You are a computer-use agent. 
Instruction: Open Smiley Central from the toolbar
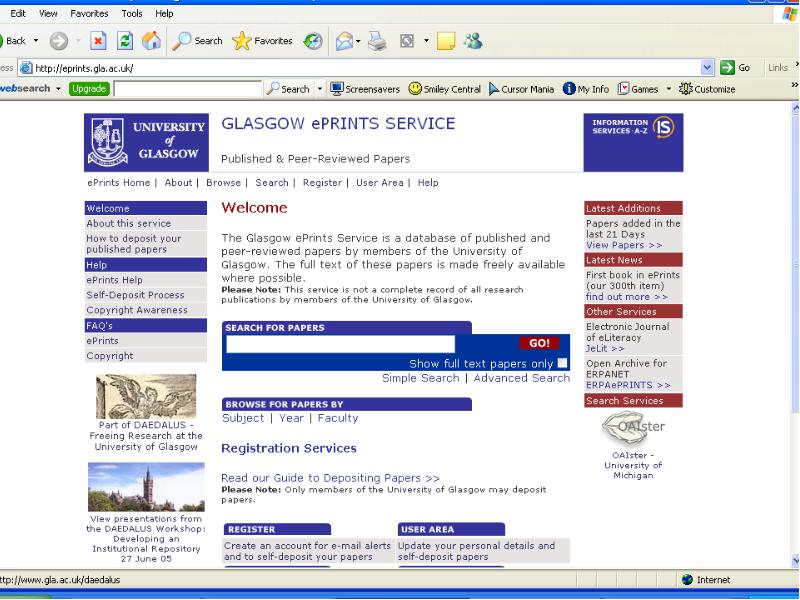click(x=445, y=89)
